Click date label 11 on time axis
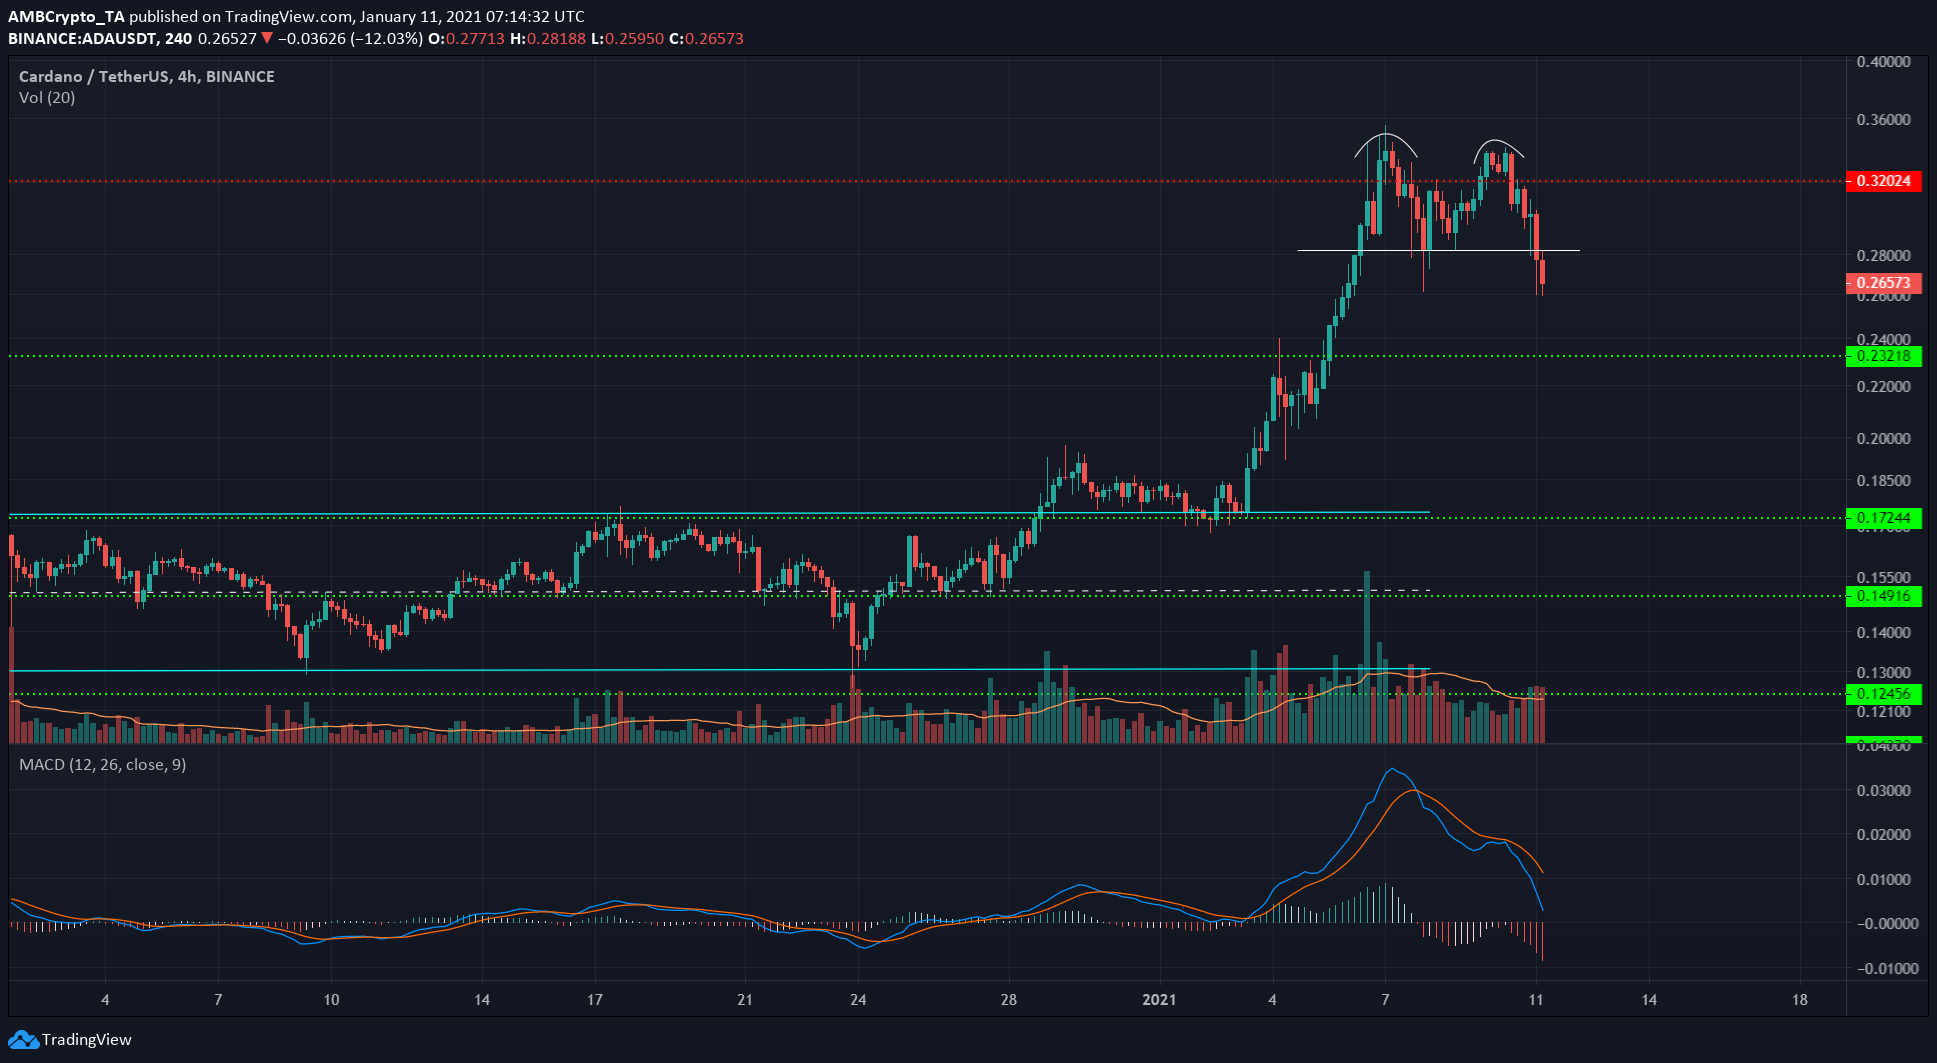 pos(1537,999)
